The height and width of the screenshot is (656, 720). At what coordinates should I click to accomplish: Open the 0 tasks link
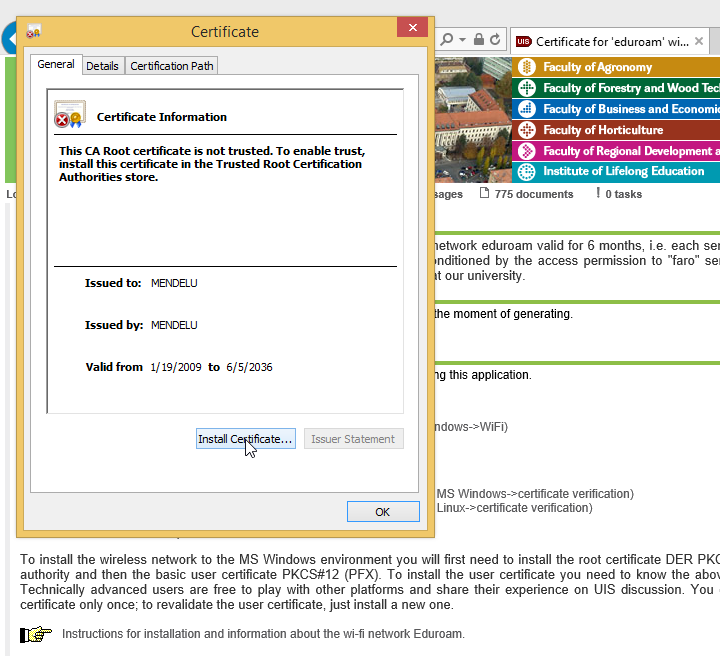click(x=623, y=194)
